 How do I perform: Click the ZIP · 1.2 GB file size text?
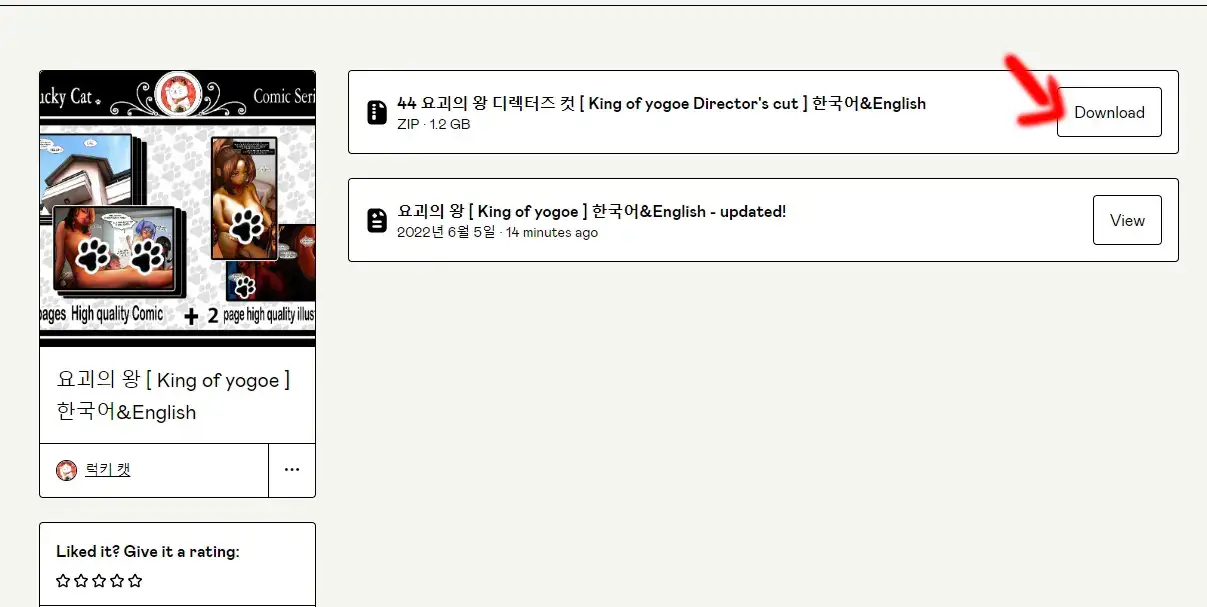coord(433,124)
